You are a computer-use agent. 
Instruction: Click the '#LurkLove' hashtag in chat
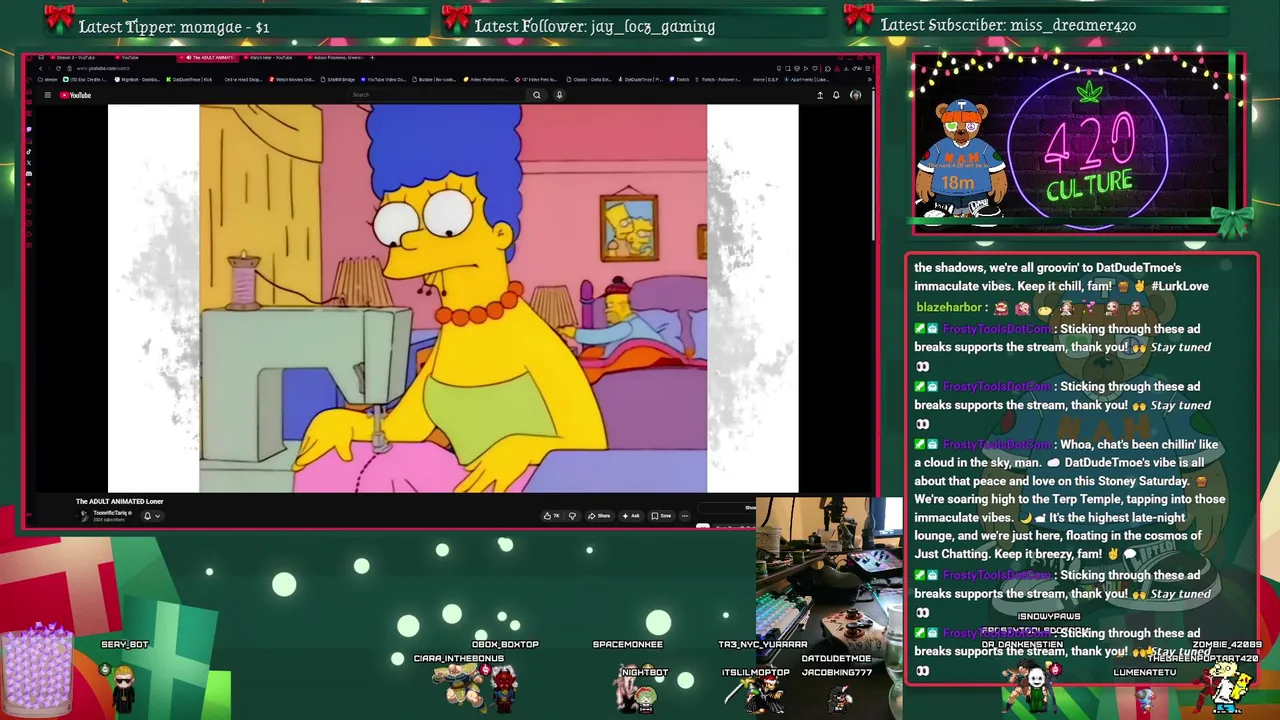[1179, 286]
